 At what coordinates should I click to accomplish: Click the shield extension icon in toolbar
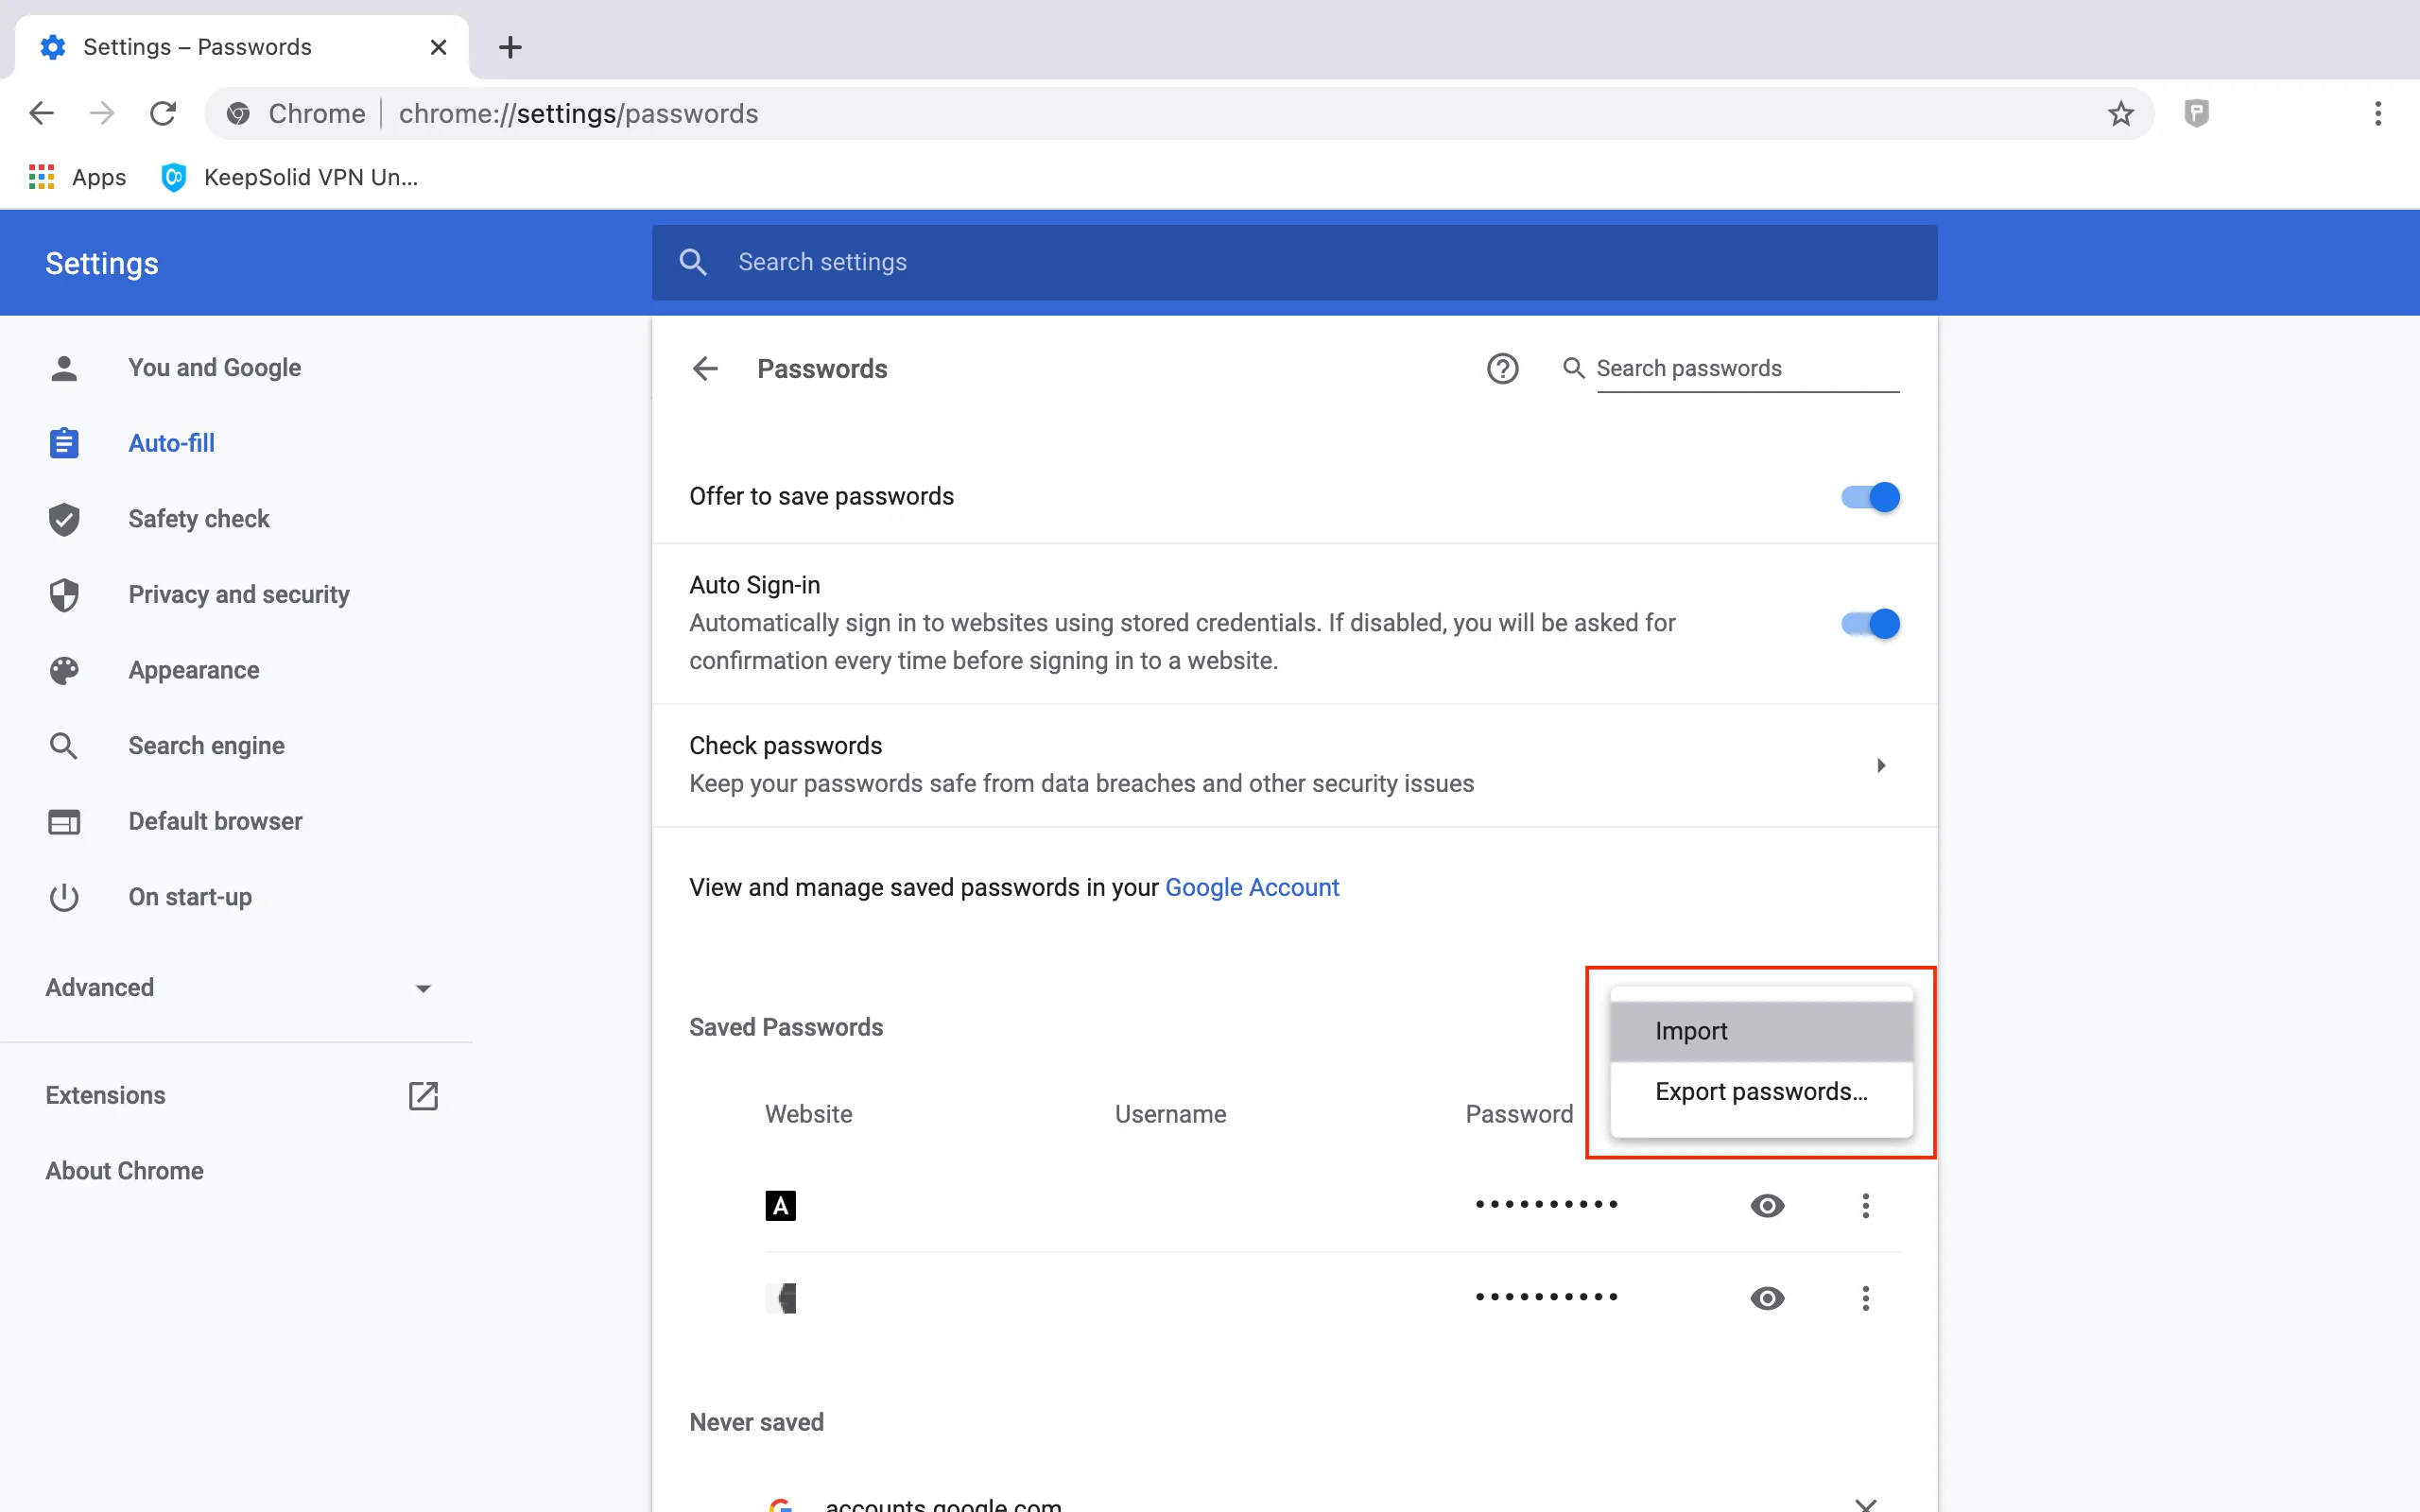2196,113
